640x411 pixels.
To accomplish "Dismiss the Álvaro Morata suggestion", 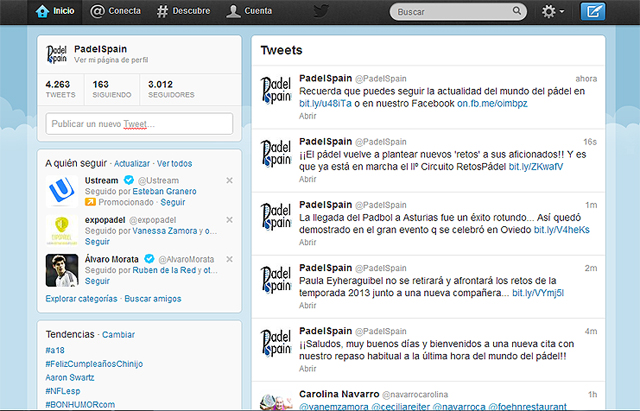I will [x=229, y=259].
